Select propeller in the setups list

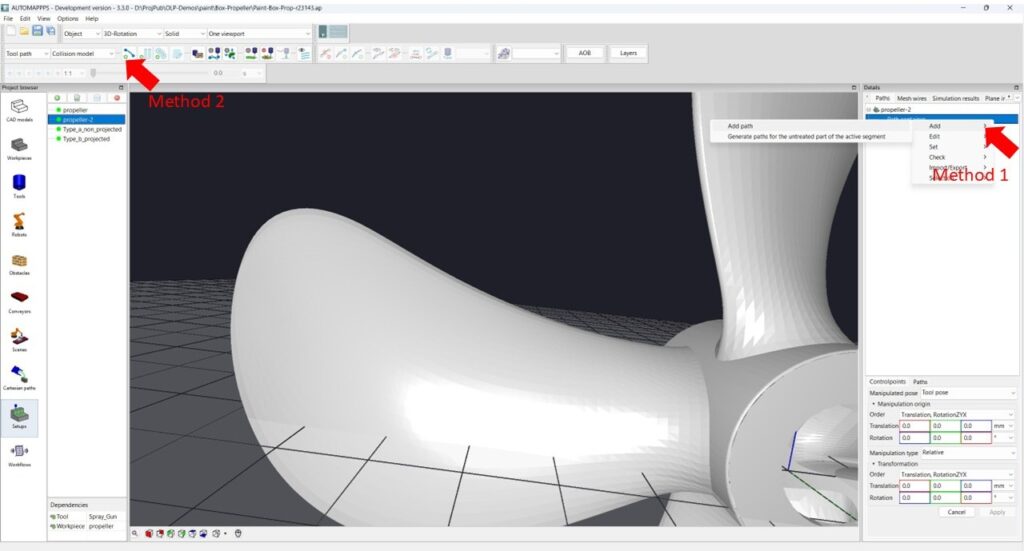[75, 110]
